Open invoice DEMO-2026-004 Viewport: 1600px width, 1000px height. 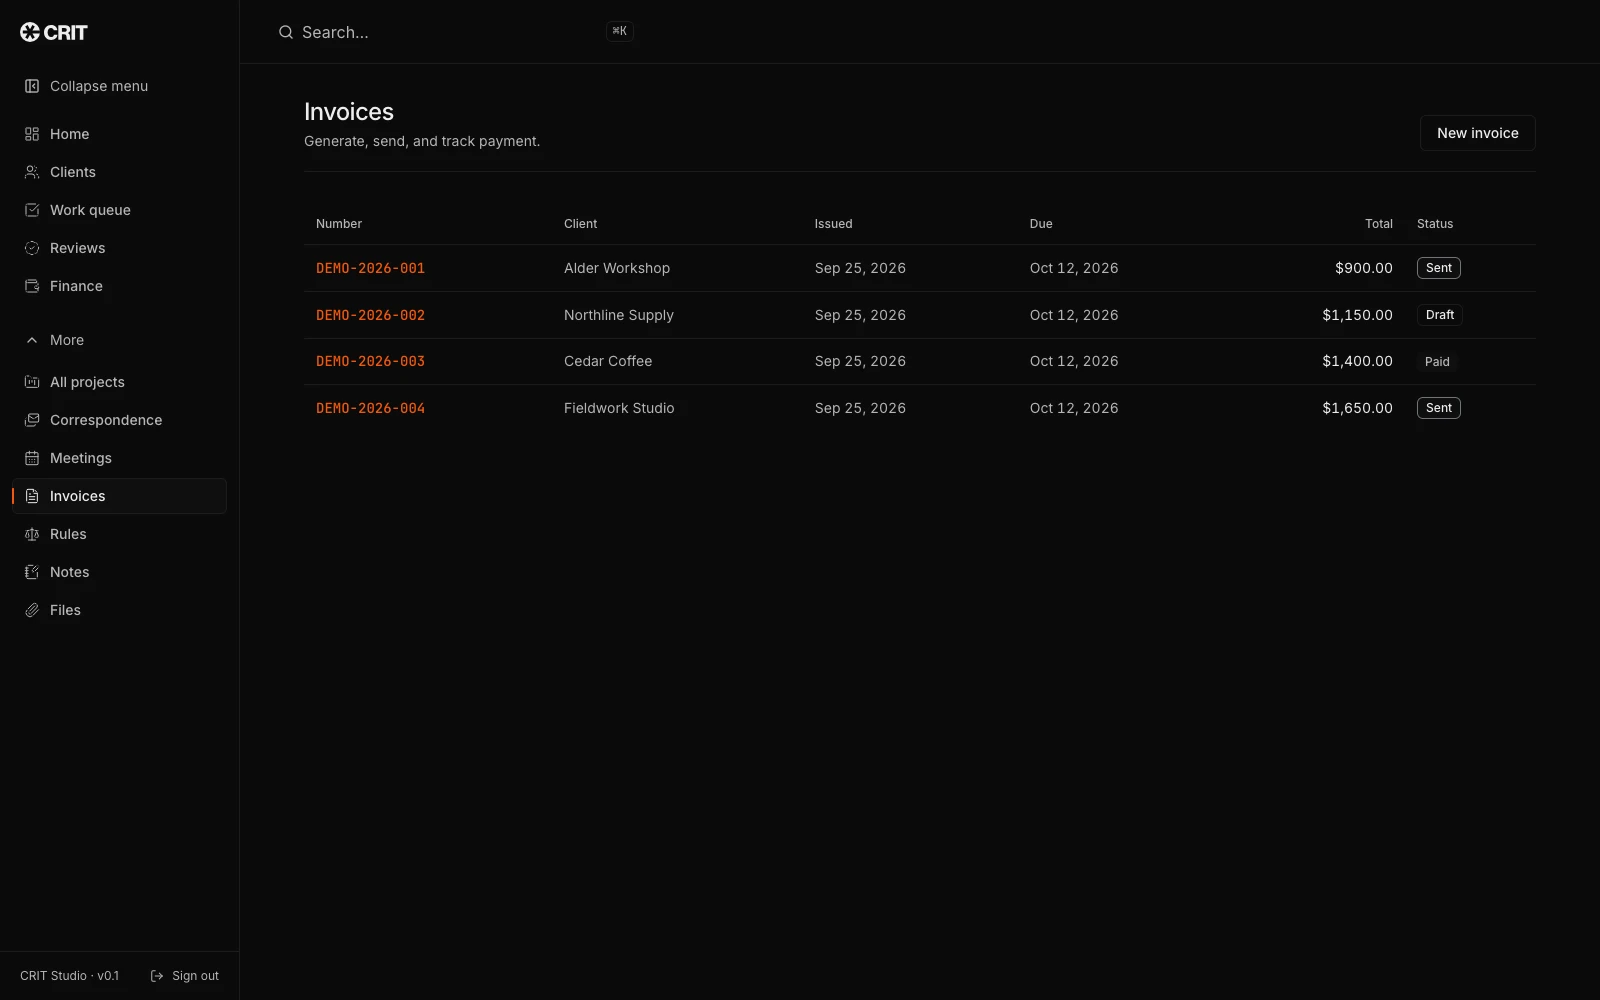370,408
